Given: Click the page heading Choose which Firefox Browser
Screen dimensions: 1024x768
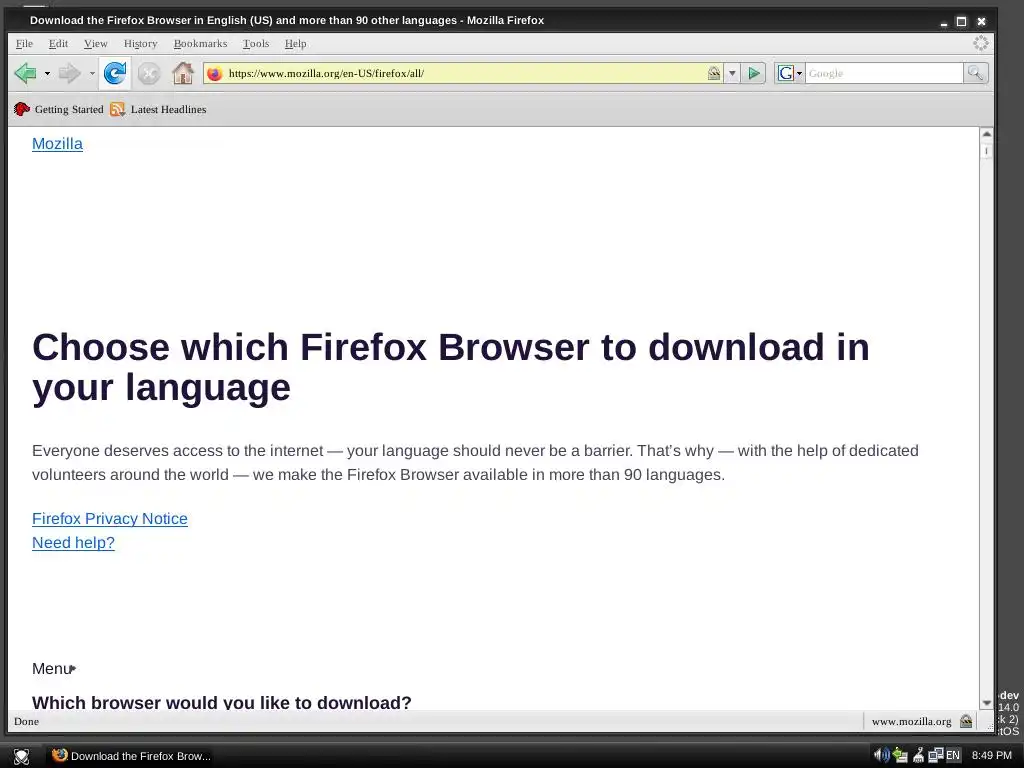Looking at the screenshot, I should [451, 367].
